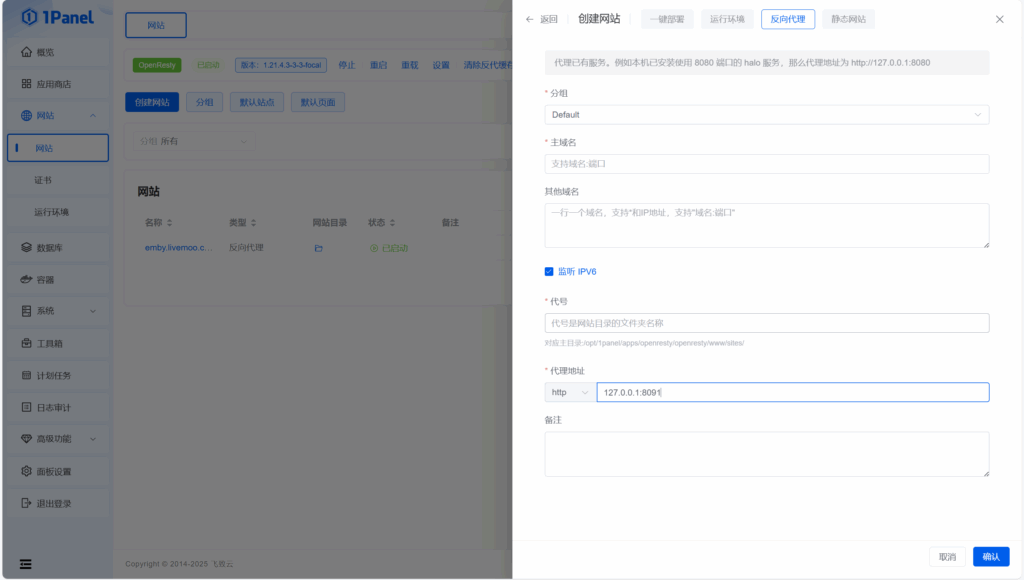Switch to the 一键部署 tab
Screen dimensions: 1024x580
[x=666, y=19]
